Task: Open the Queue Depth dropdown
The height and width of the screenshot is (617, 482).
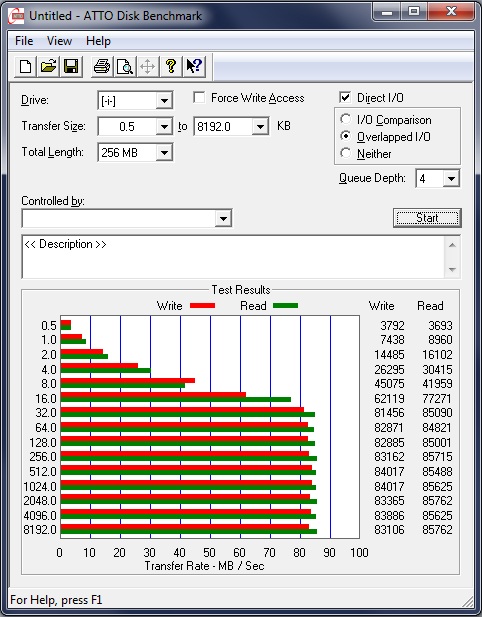Action: coord(451,179)
